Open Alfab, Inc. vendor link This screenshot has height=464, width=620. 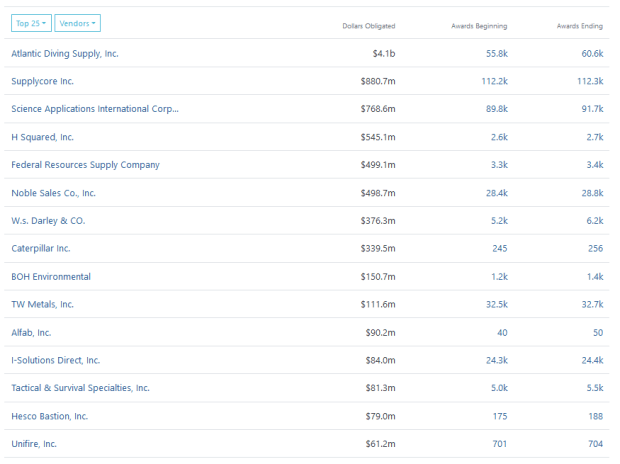point(31,332)
